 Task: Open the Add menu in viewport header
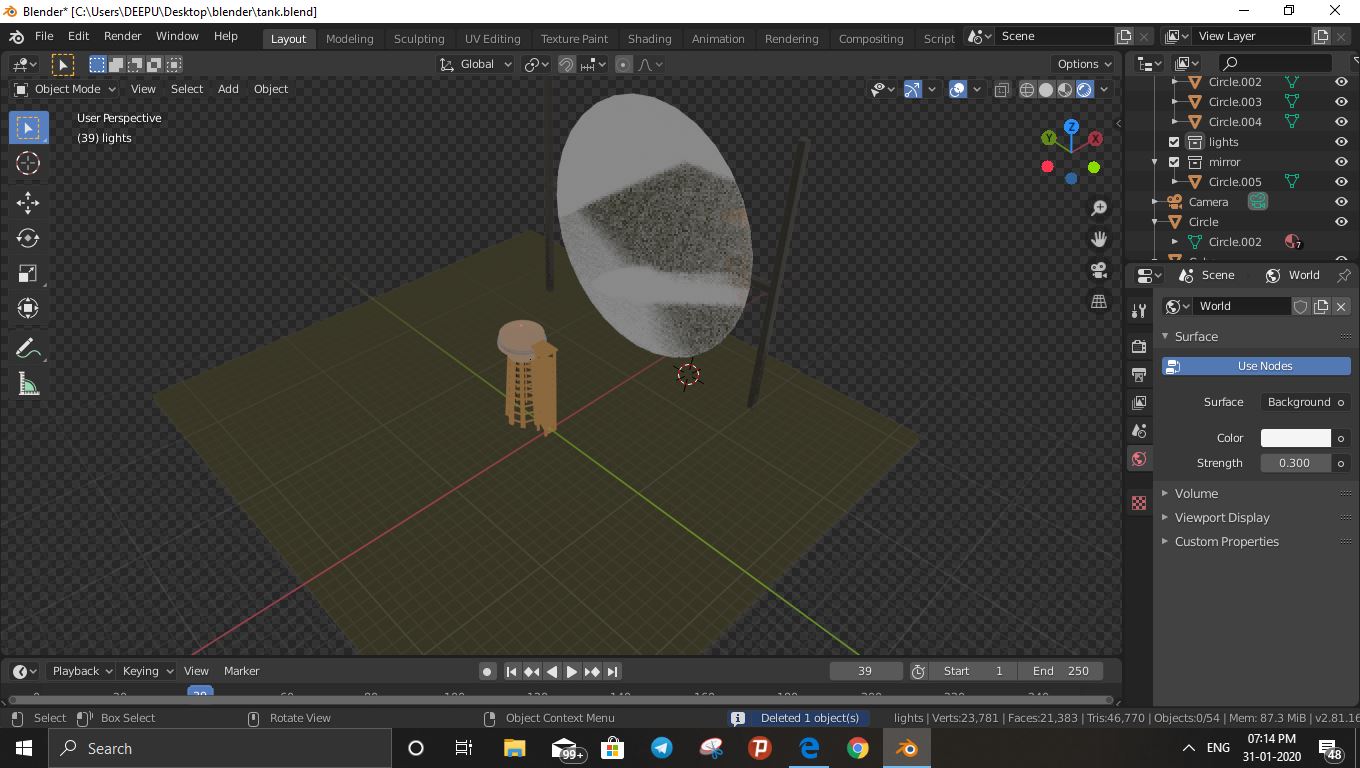[x=228, y=89]
